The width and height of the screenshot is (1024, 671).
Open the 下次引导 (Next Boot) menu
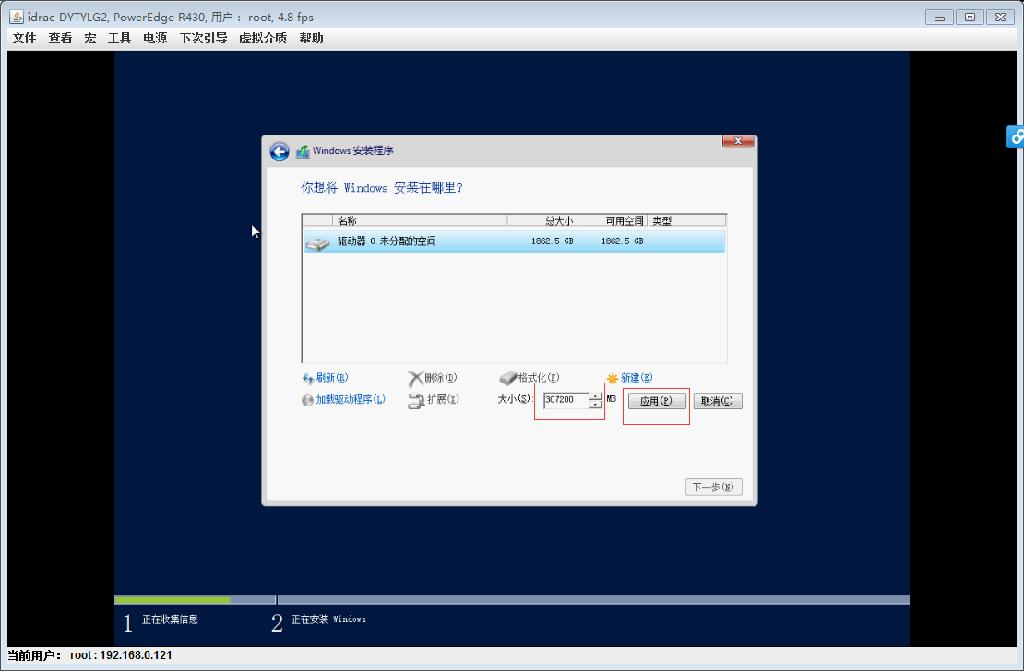point(204,37)
